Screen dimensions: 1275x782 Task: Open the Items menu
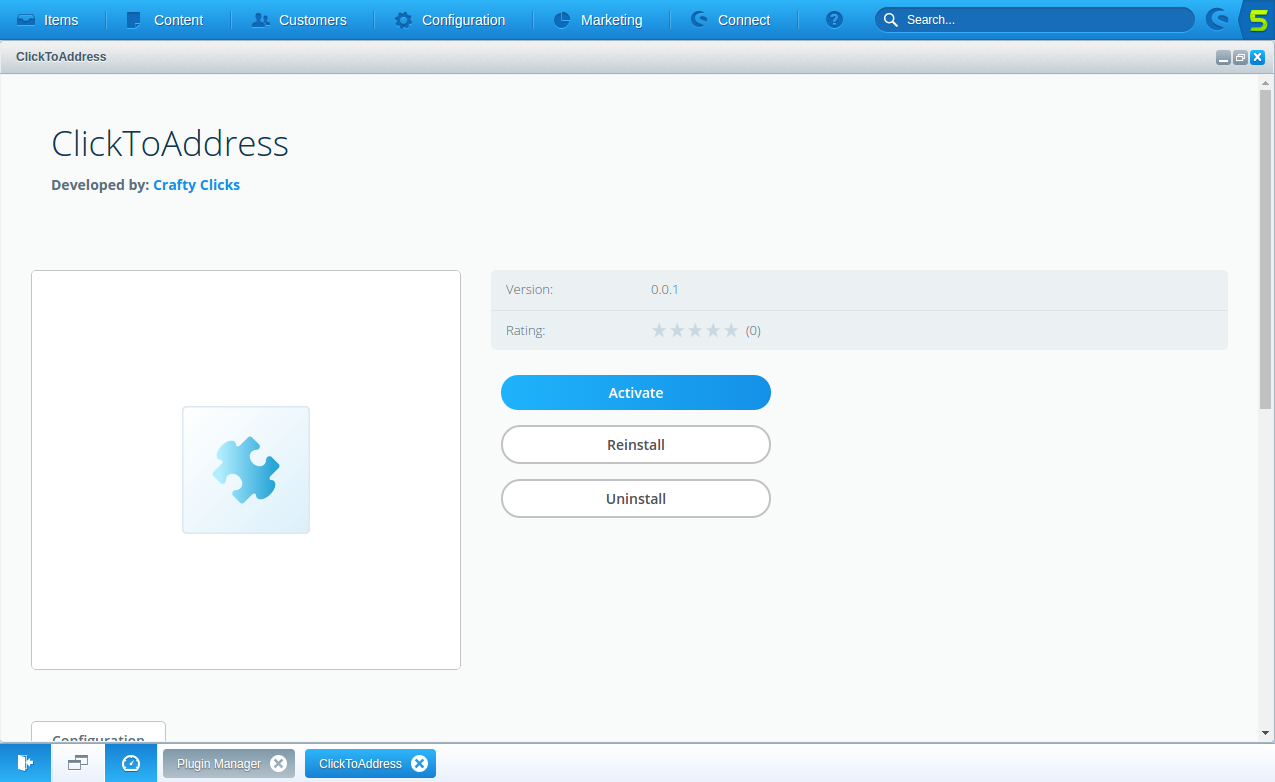[x=48, y=20]
